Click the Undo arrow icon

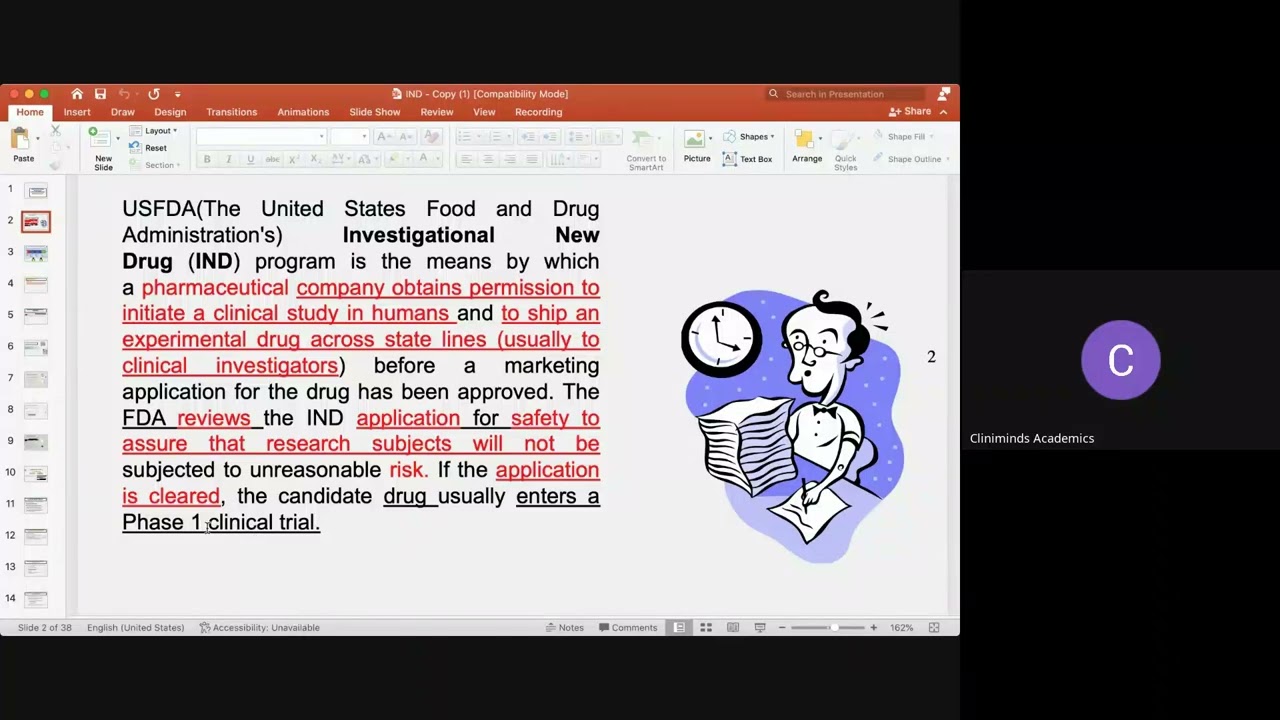click(124, 94)
